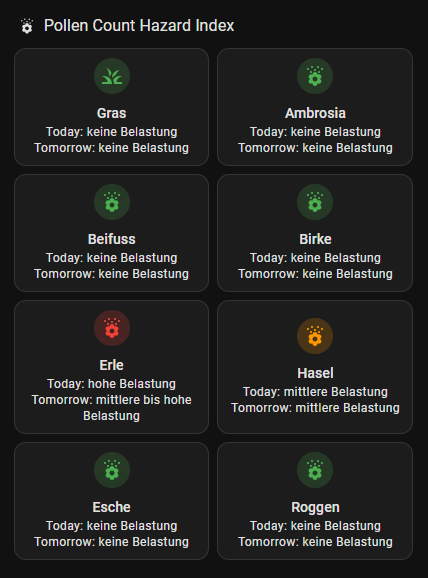Click the Birke name label
Screen dimensions: 428x578
[315, 239]
